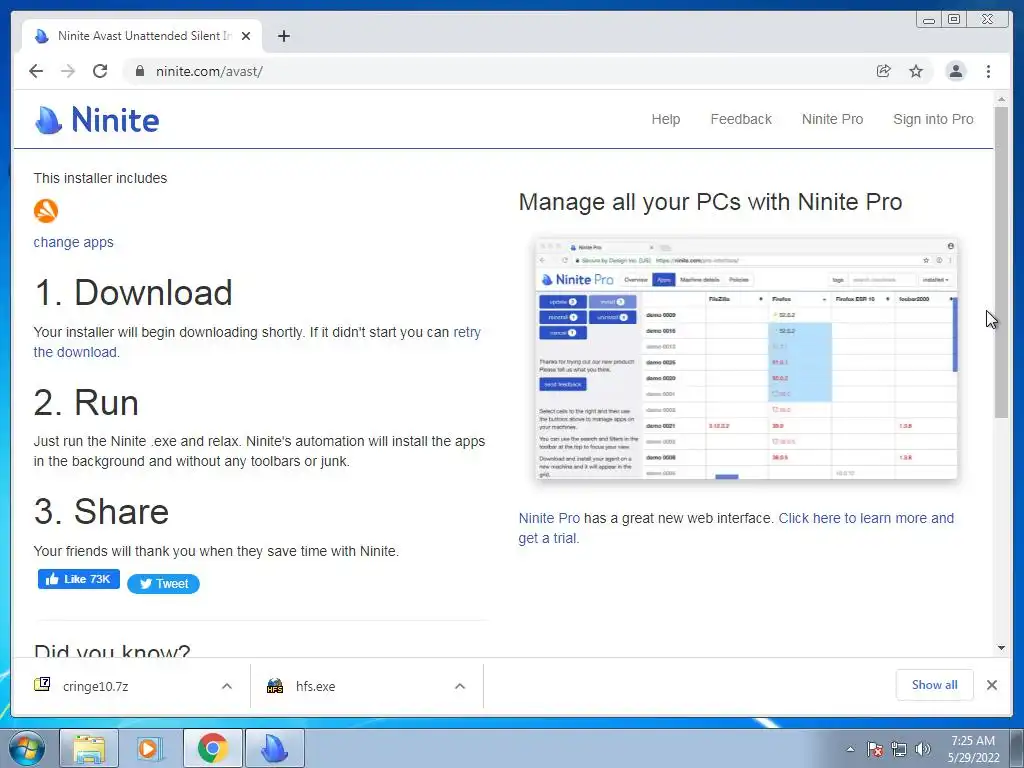The image size is (1024, 768).
Task: Open the Chrome profile avatar
Action: (x=955, y=71)
